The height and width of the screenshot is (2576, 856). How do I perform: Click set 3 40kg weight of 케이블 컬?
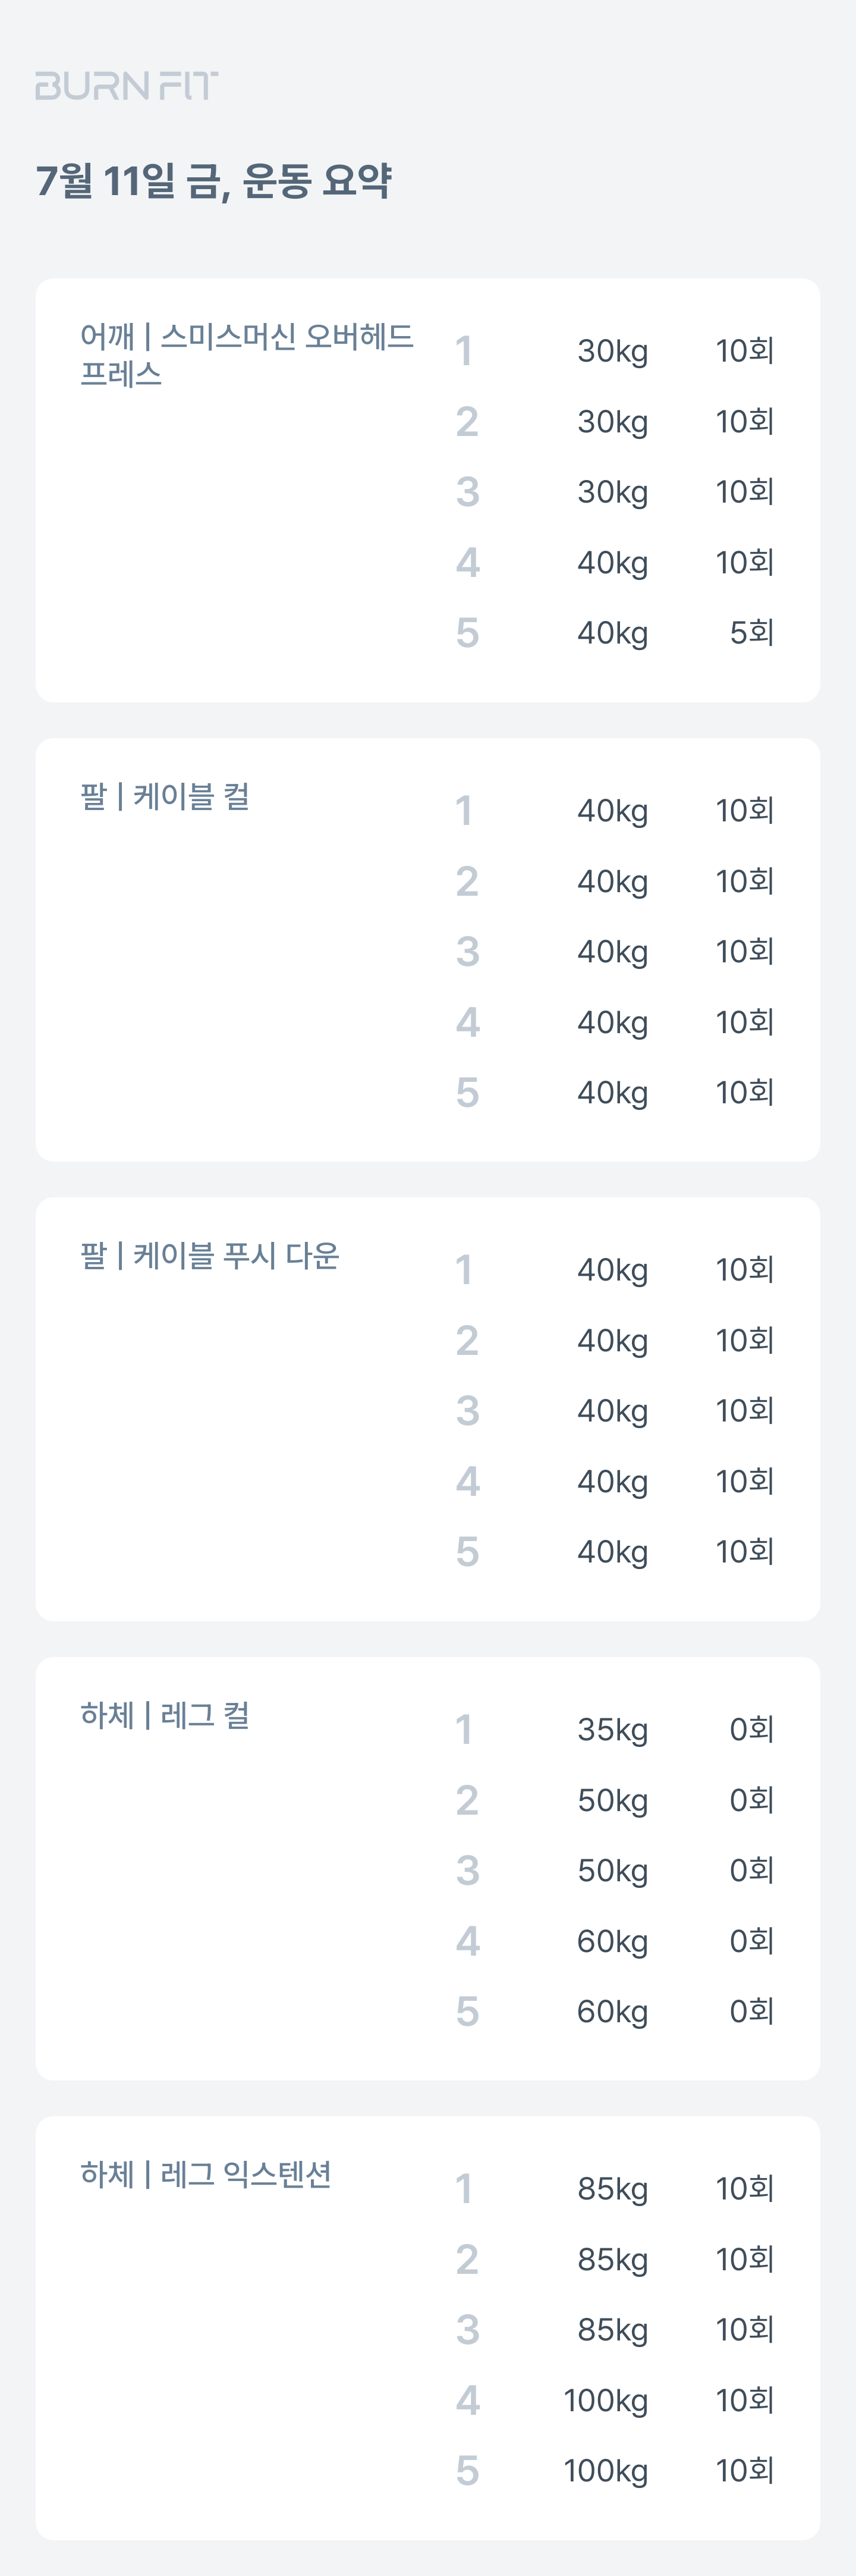(x=612, y=951)
